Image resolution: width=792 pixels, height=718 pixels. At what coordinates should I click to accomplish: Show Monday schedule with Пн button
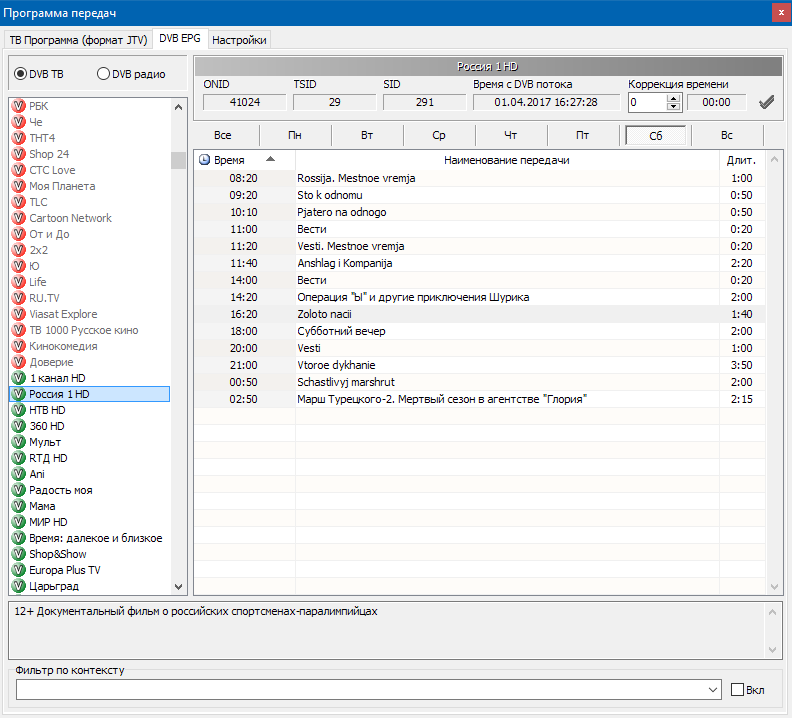(x=295, y=135)
